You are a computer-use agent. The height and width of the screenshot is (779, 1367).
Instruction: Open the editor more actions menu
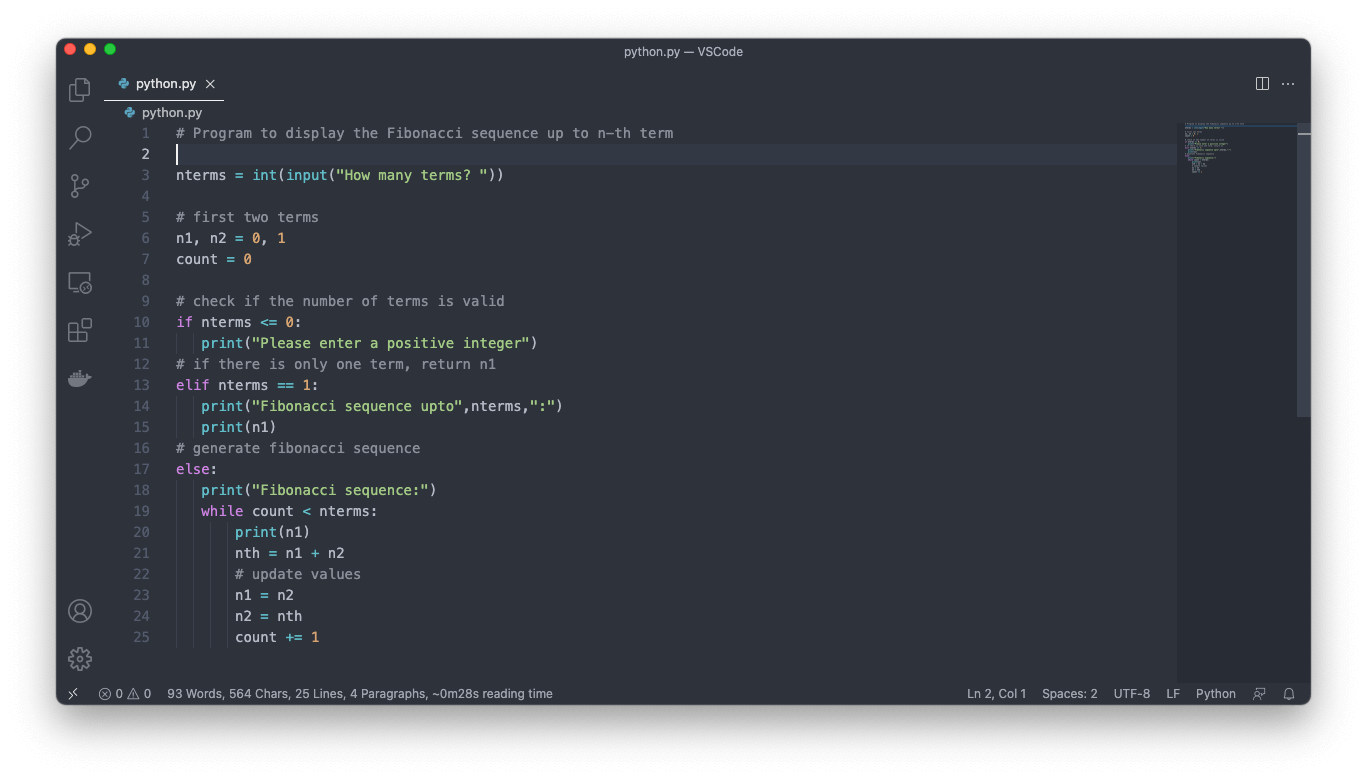(x=1287, y=84)
